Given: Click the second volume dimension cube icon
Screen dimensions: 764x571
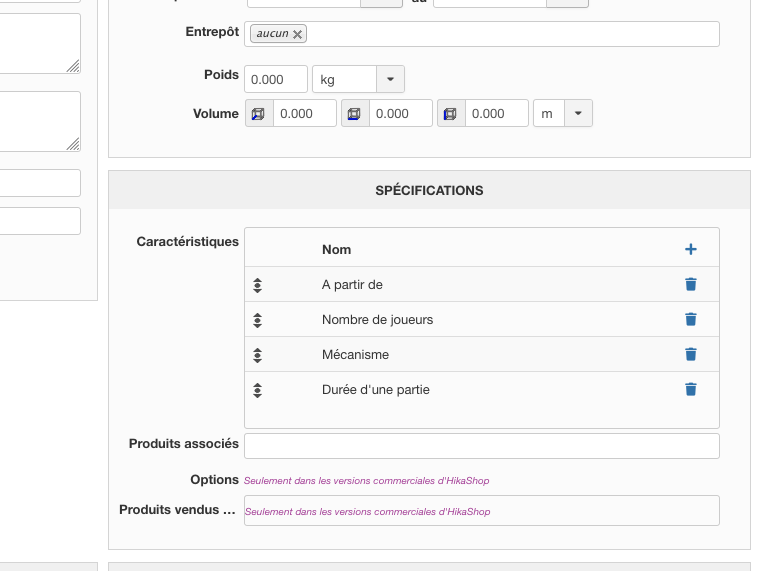Looking at the screenshot, I should (x=355, y=114).
